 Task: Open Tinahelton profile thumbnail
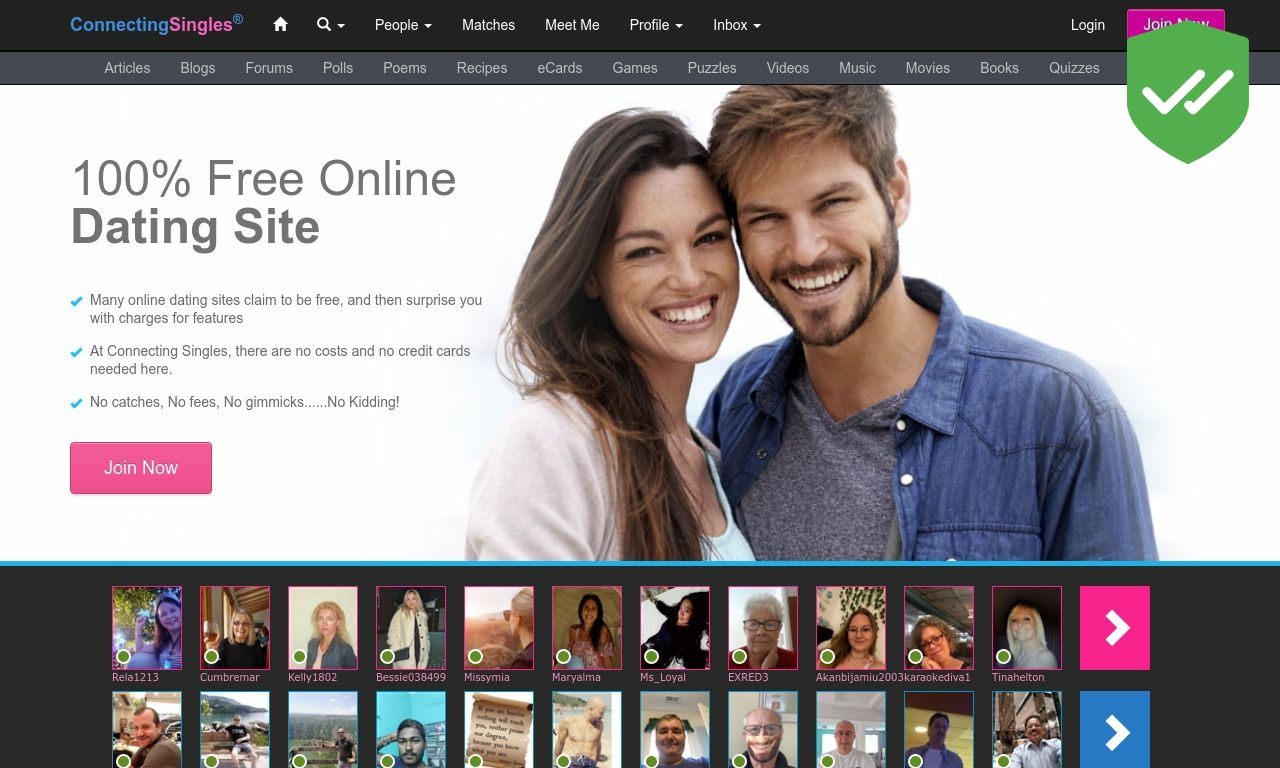[x=1027, y=628]
